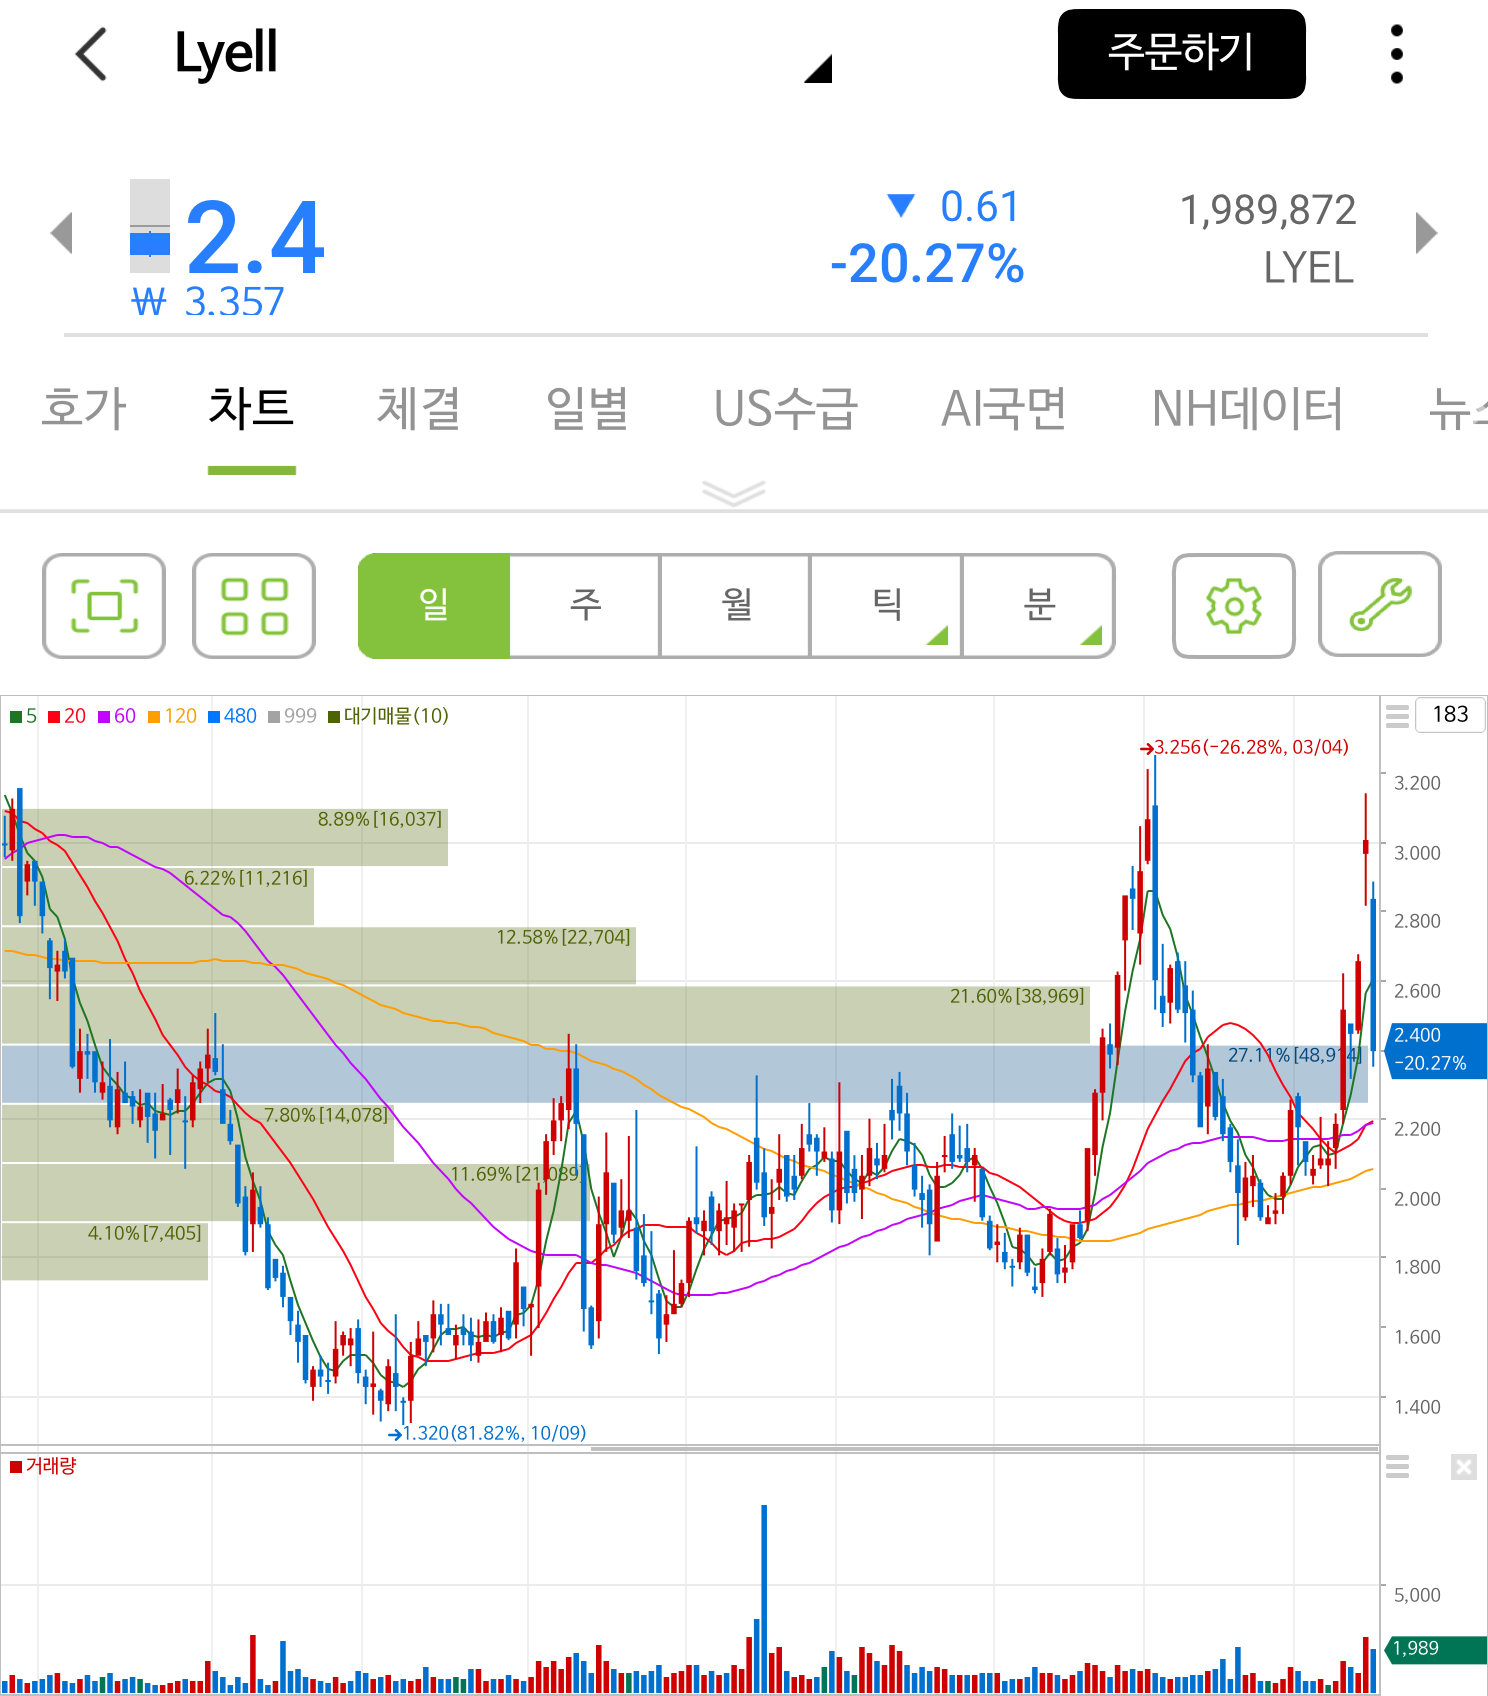The height and width of the screenshot is (1696, 1488).
Task: Expand stock selector triangle next to Lyell
Action: coord(818,68)
